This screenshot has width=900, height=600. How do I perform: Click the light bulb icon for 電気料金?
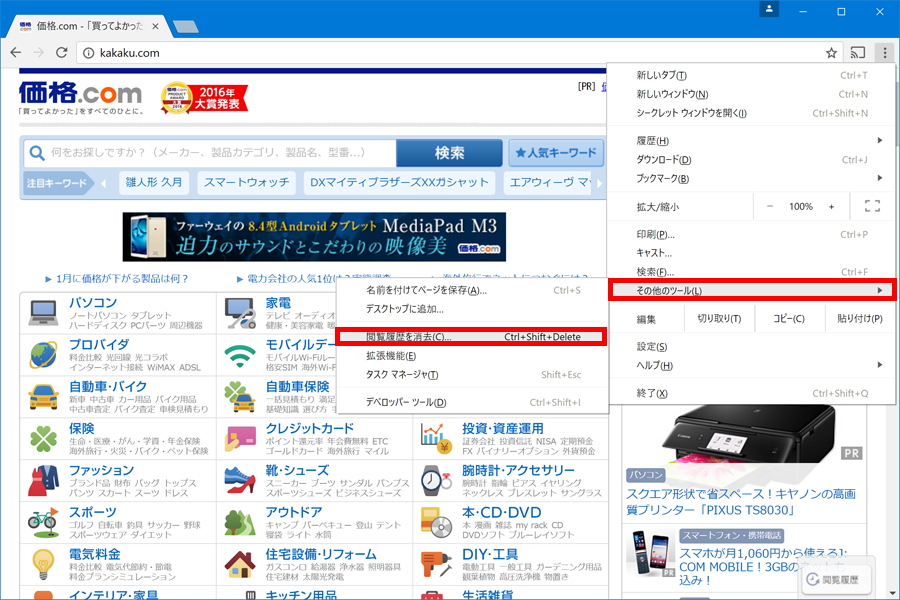(44, 564)
